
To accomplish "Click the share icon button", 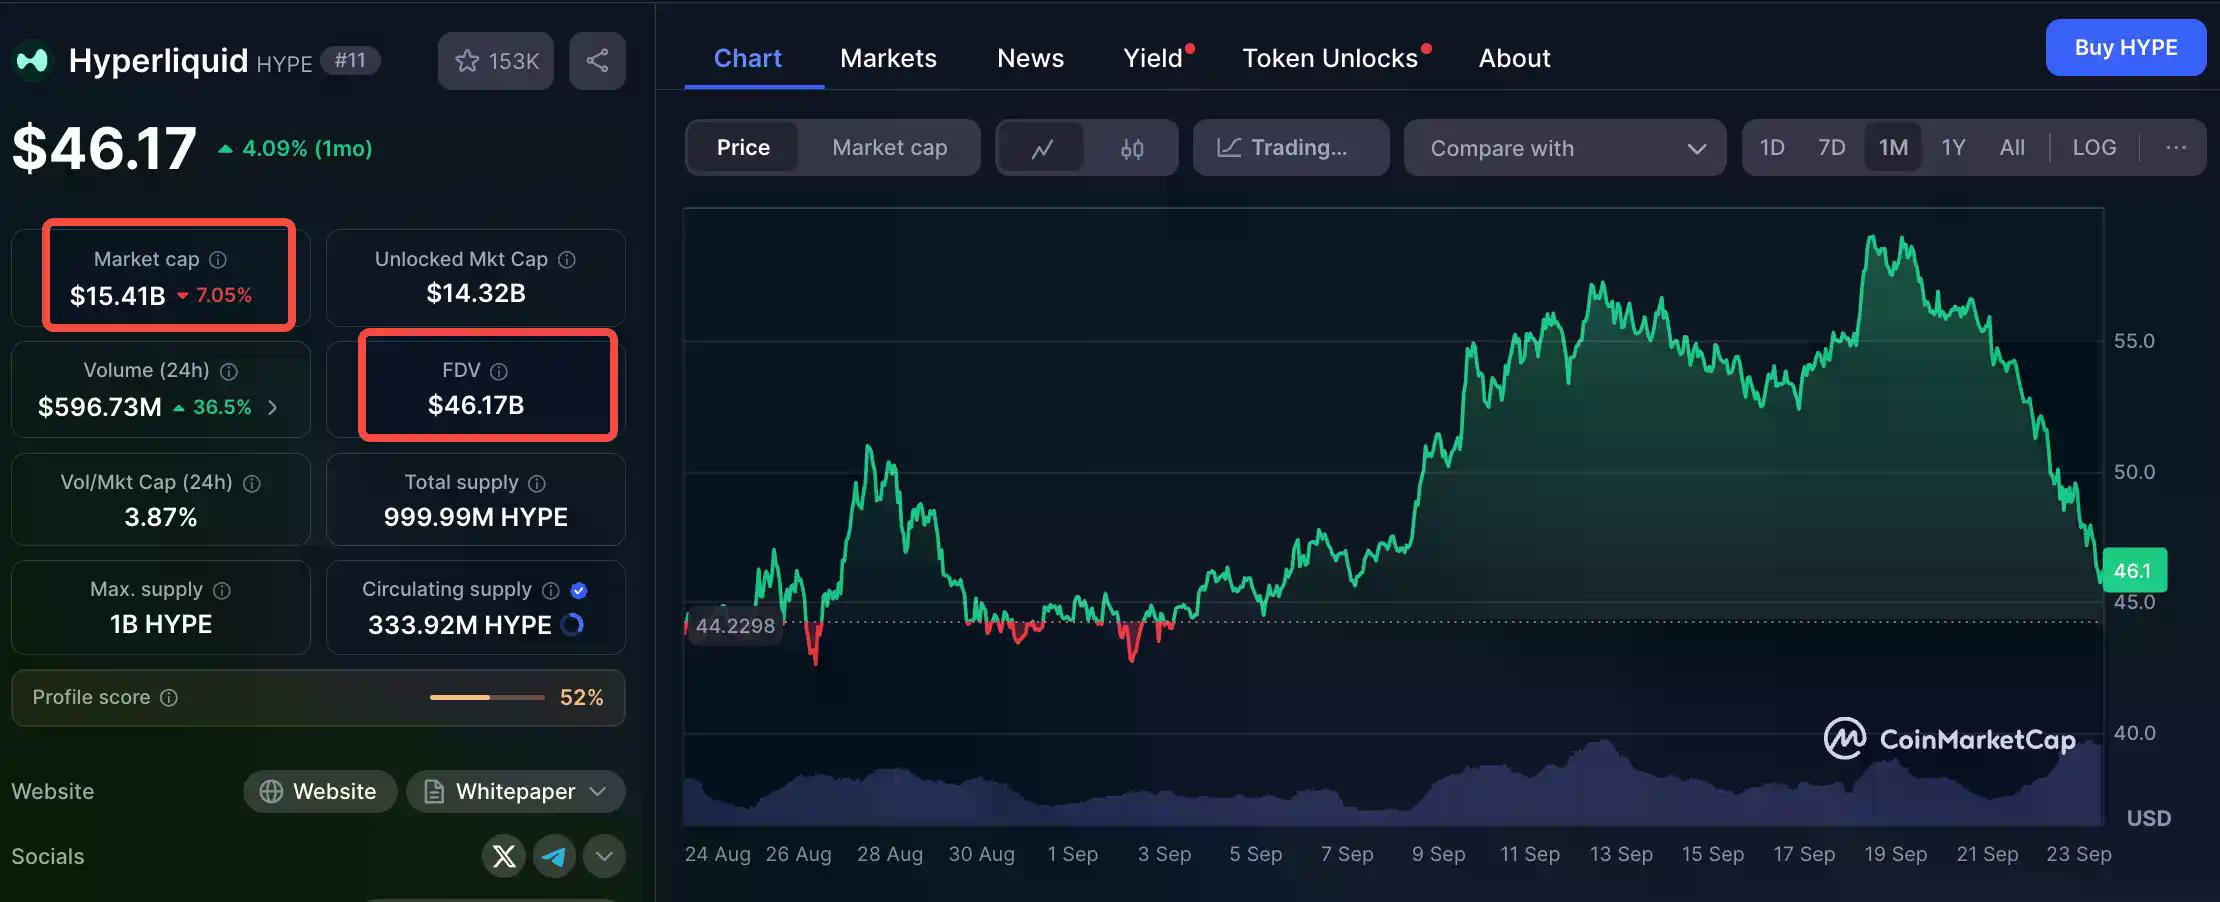I will 597,61.
